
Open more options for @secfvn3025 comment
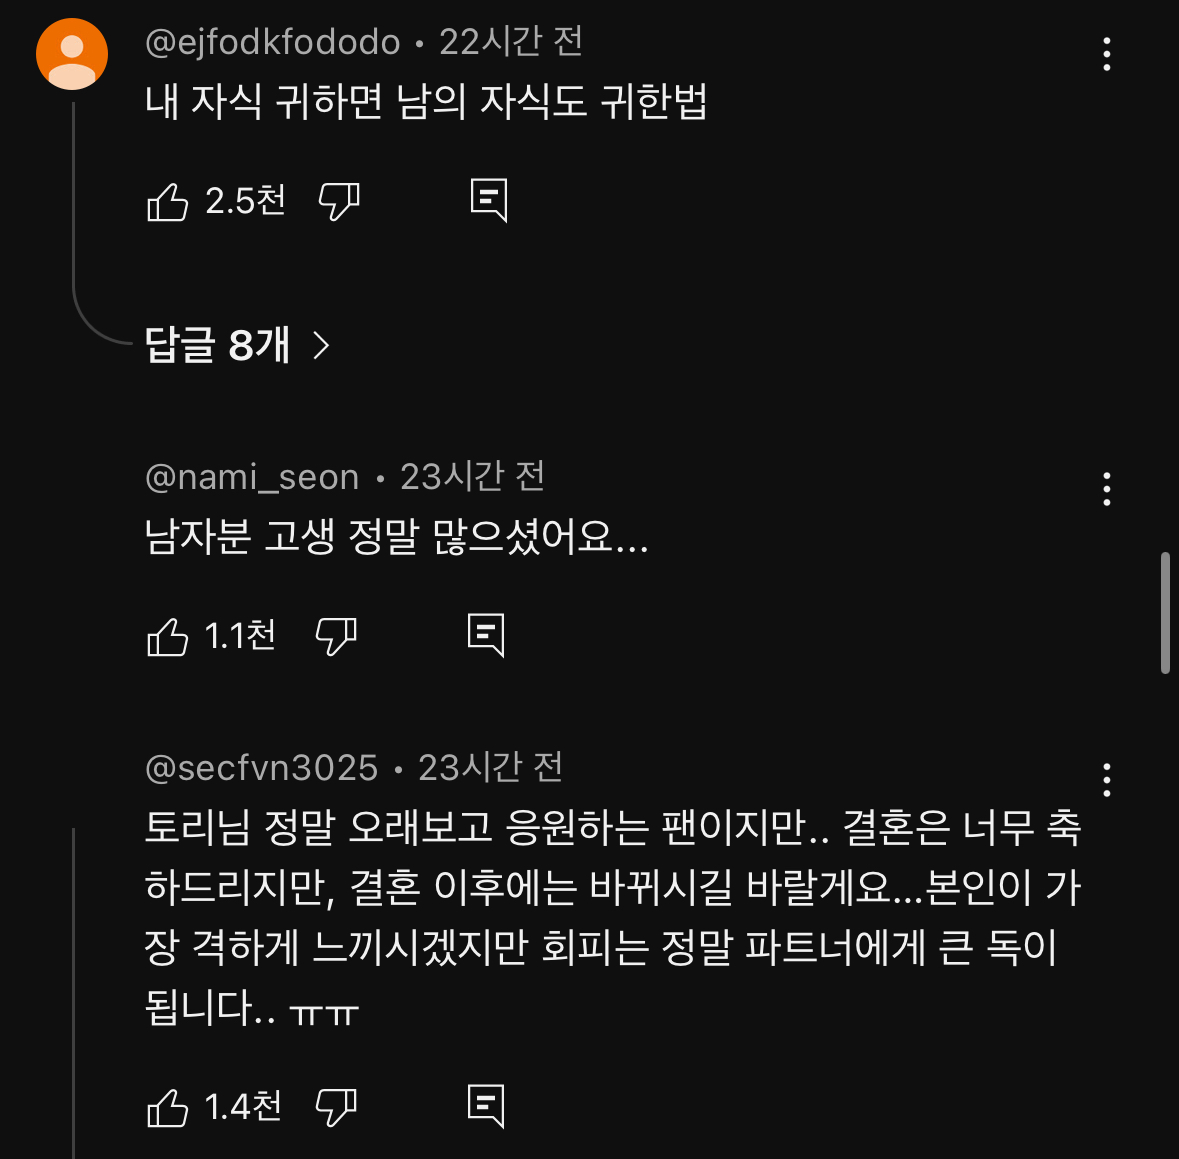coord(1106,780)
